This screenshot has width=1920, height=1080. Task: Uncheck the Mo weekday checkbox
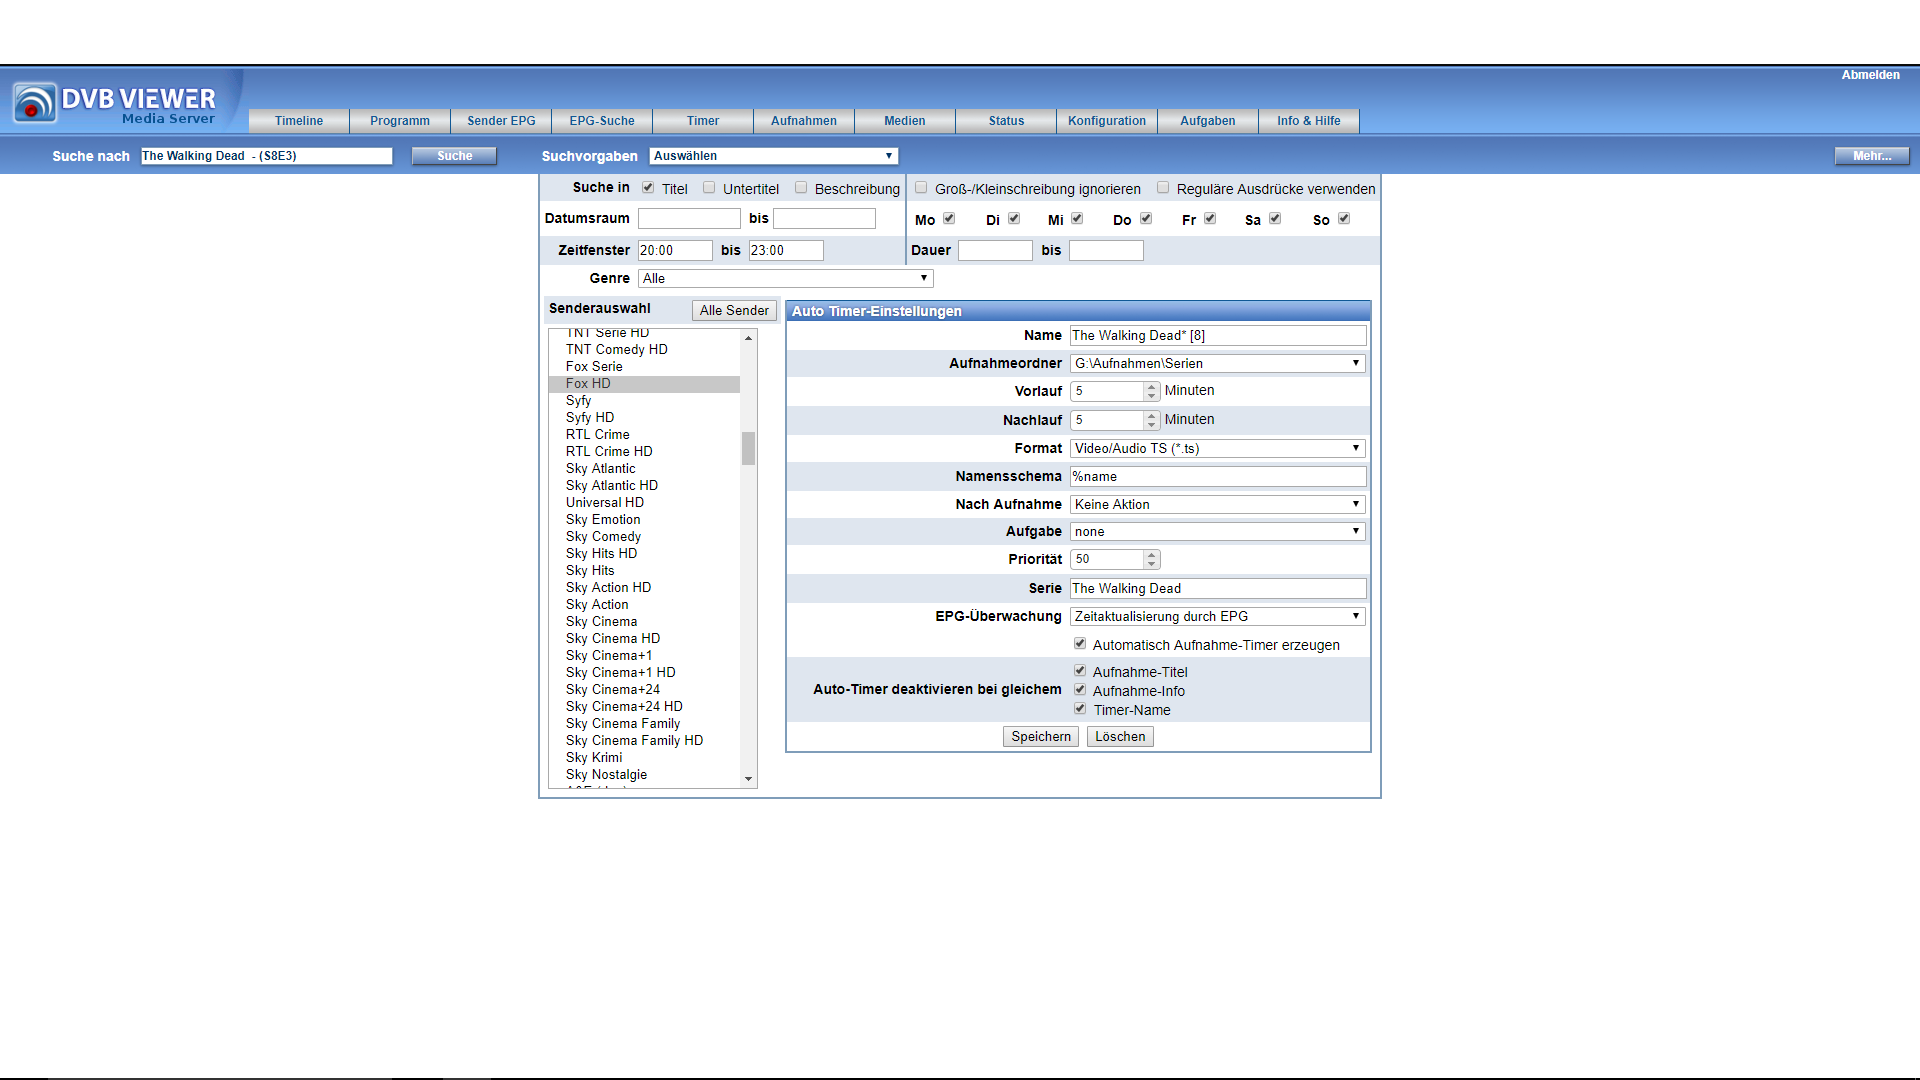(x=949, y=219)
